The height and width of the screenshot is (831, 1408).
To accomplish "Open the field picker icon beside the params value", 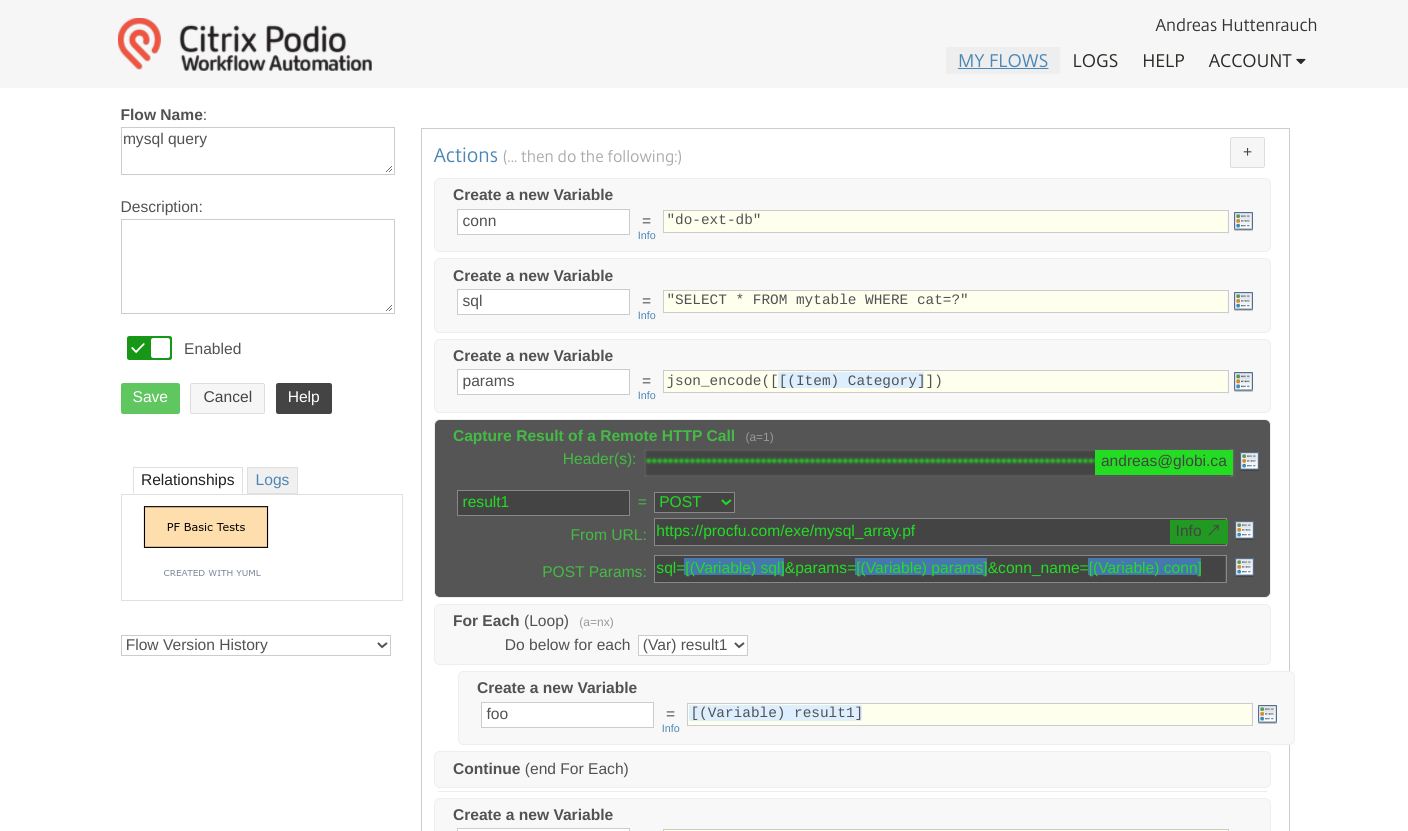I will (x=1243, y=380).
